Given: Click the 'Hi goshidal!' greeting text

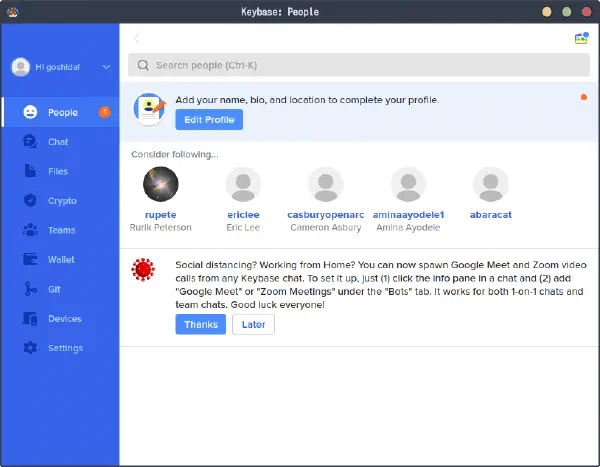Looking at the screenshot, I should pos(57,67).
